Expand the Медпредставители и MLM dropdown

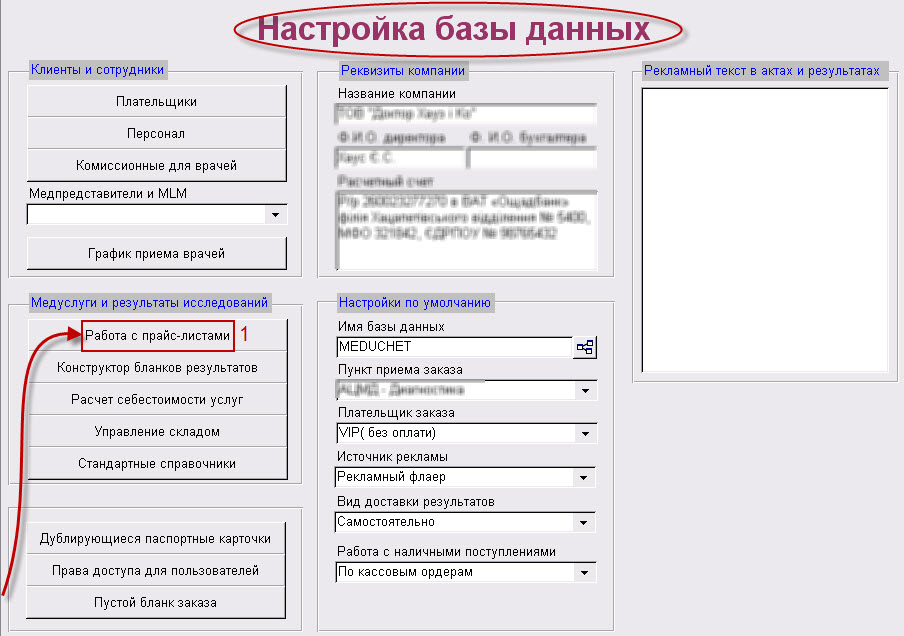click(x=276, y=214)
